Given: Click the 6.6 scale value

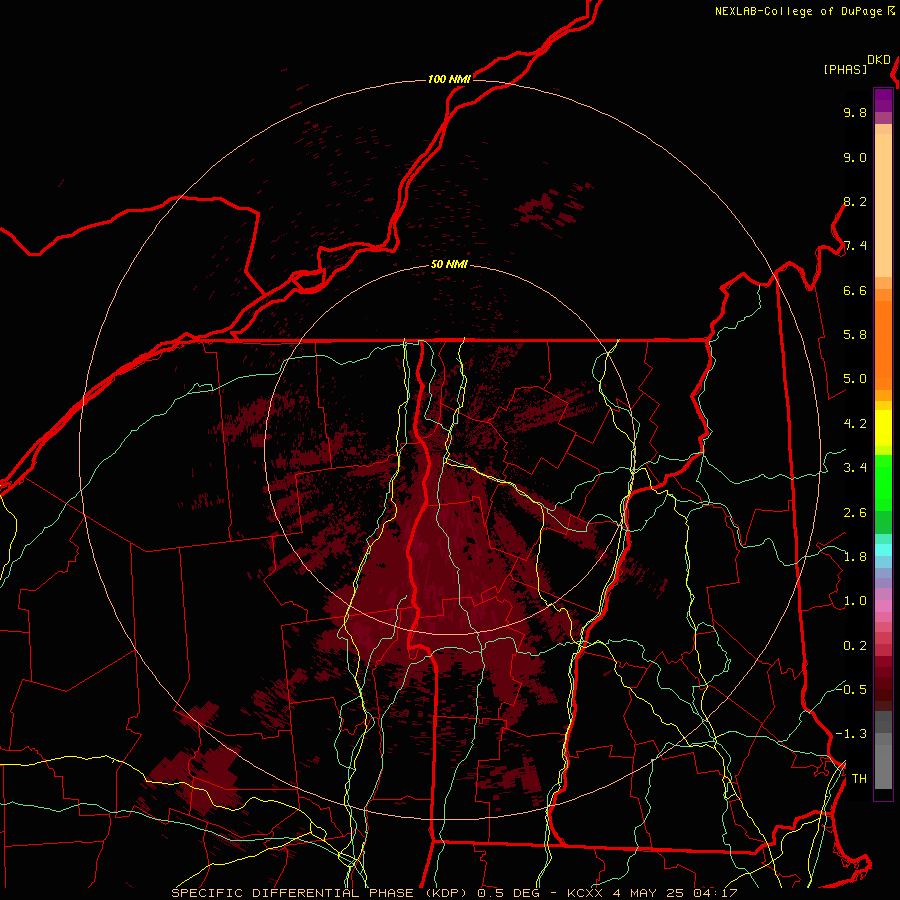Looking at the screenshot, I should [855, 290].
